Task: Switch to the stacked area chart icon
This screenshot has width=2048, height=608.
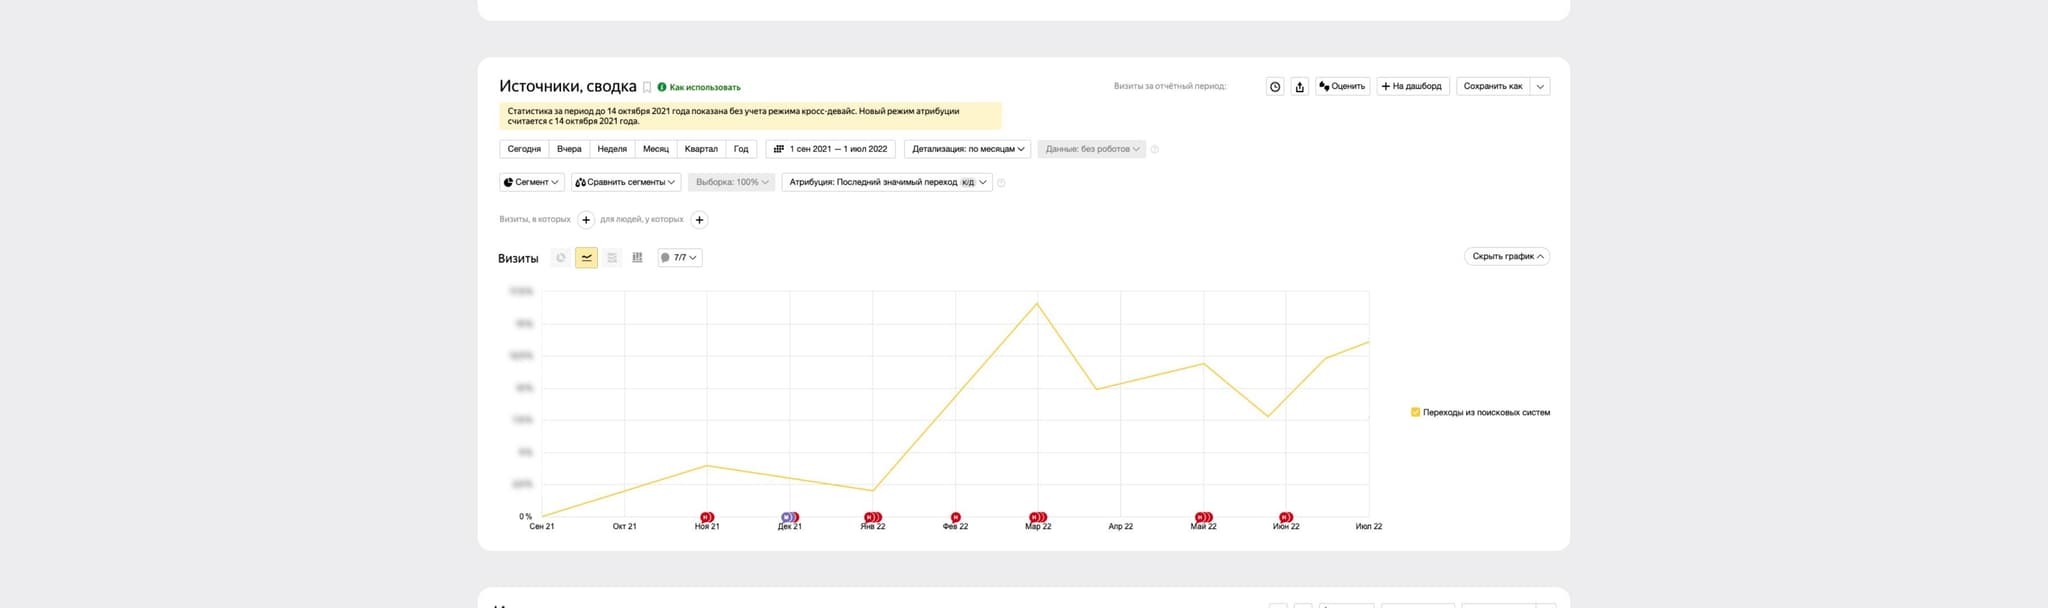Action: click(612, 258)
